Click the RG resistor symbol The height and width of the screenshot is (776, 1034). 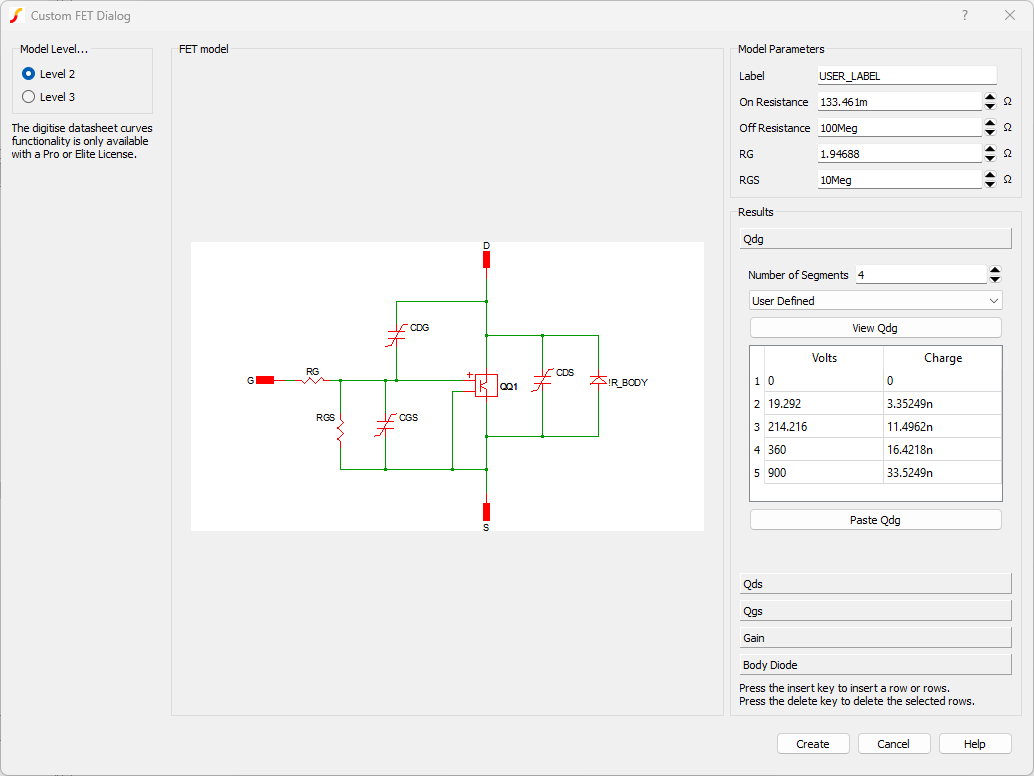pos(313,380)
